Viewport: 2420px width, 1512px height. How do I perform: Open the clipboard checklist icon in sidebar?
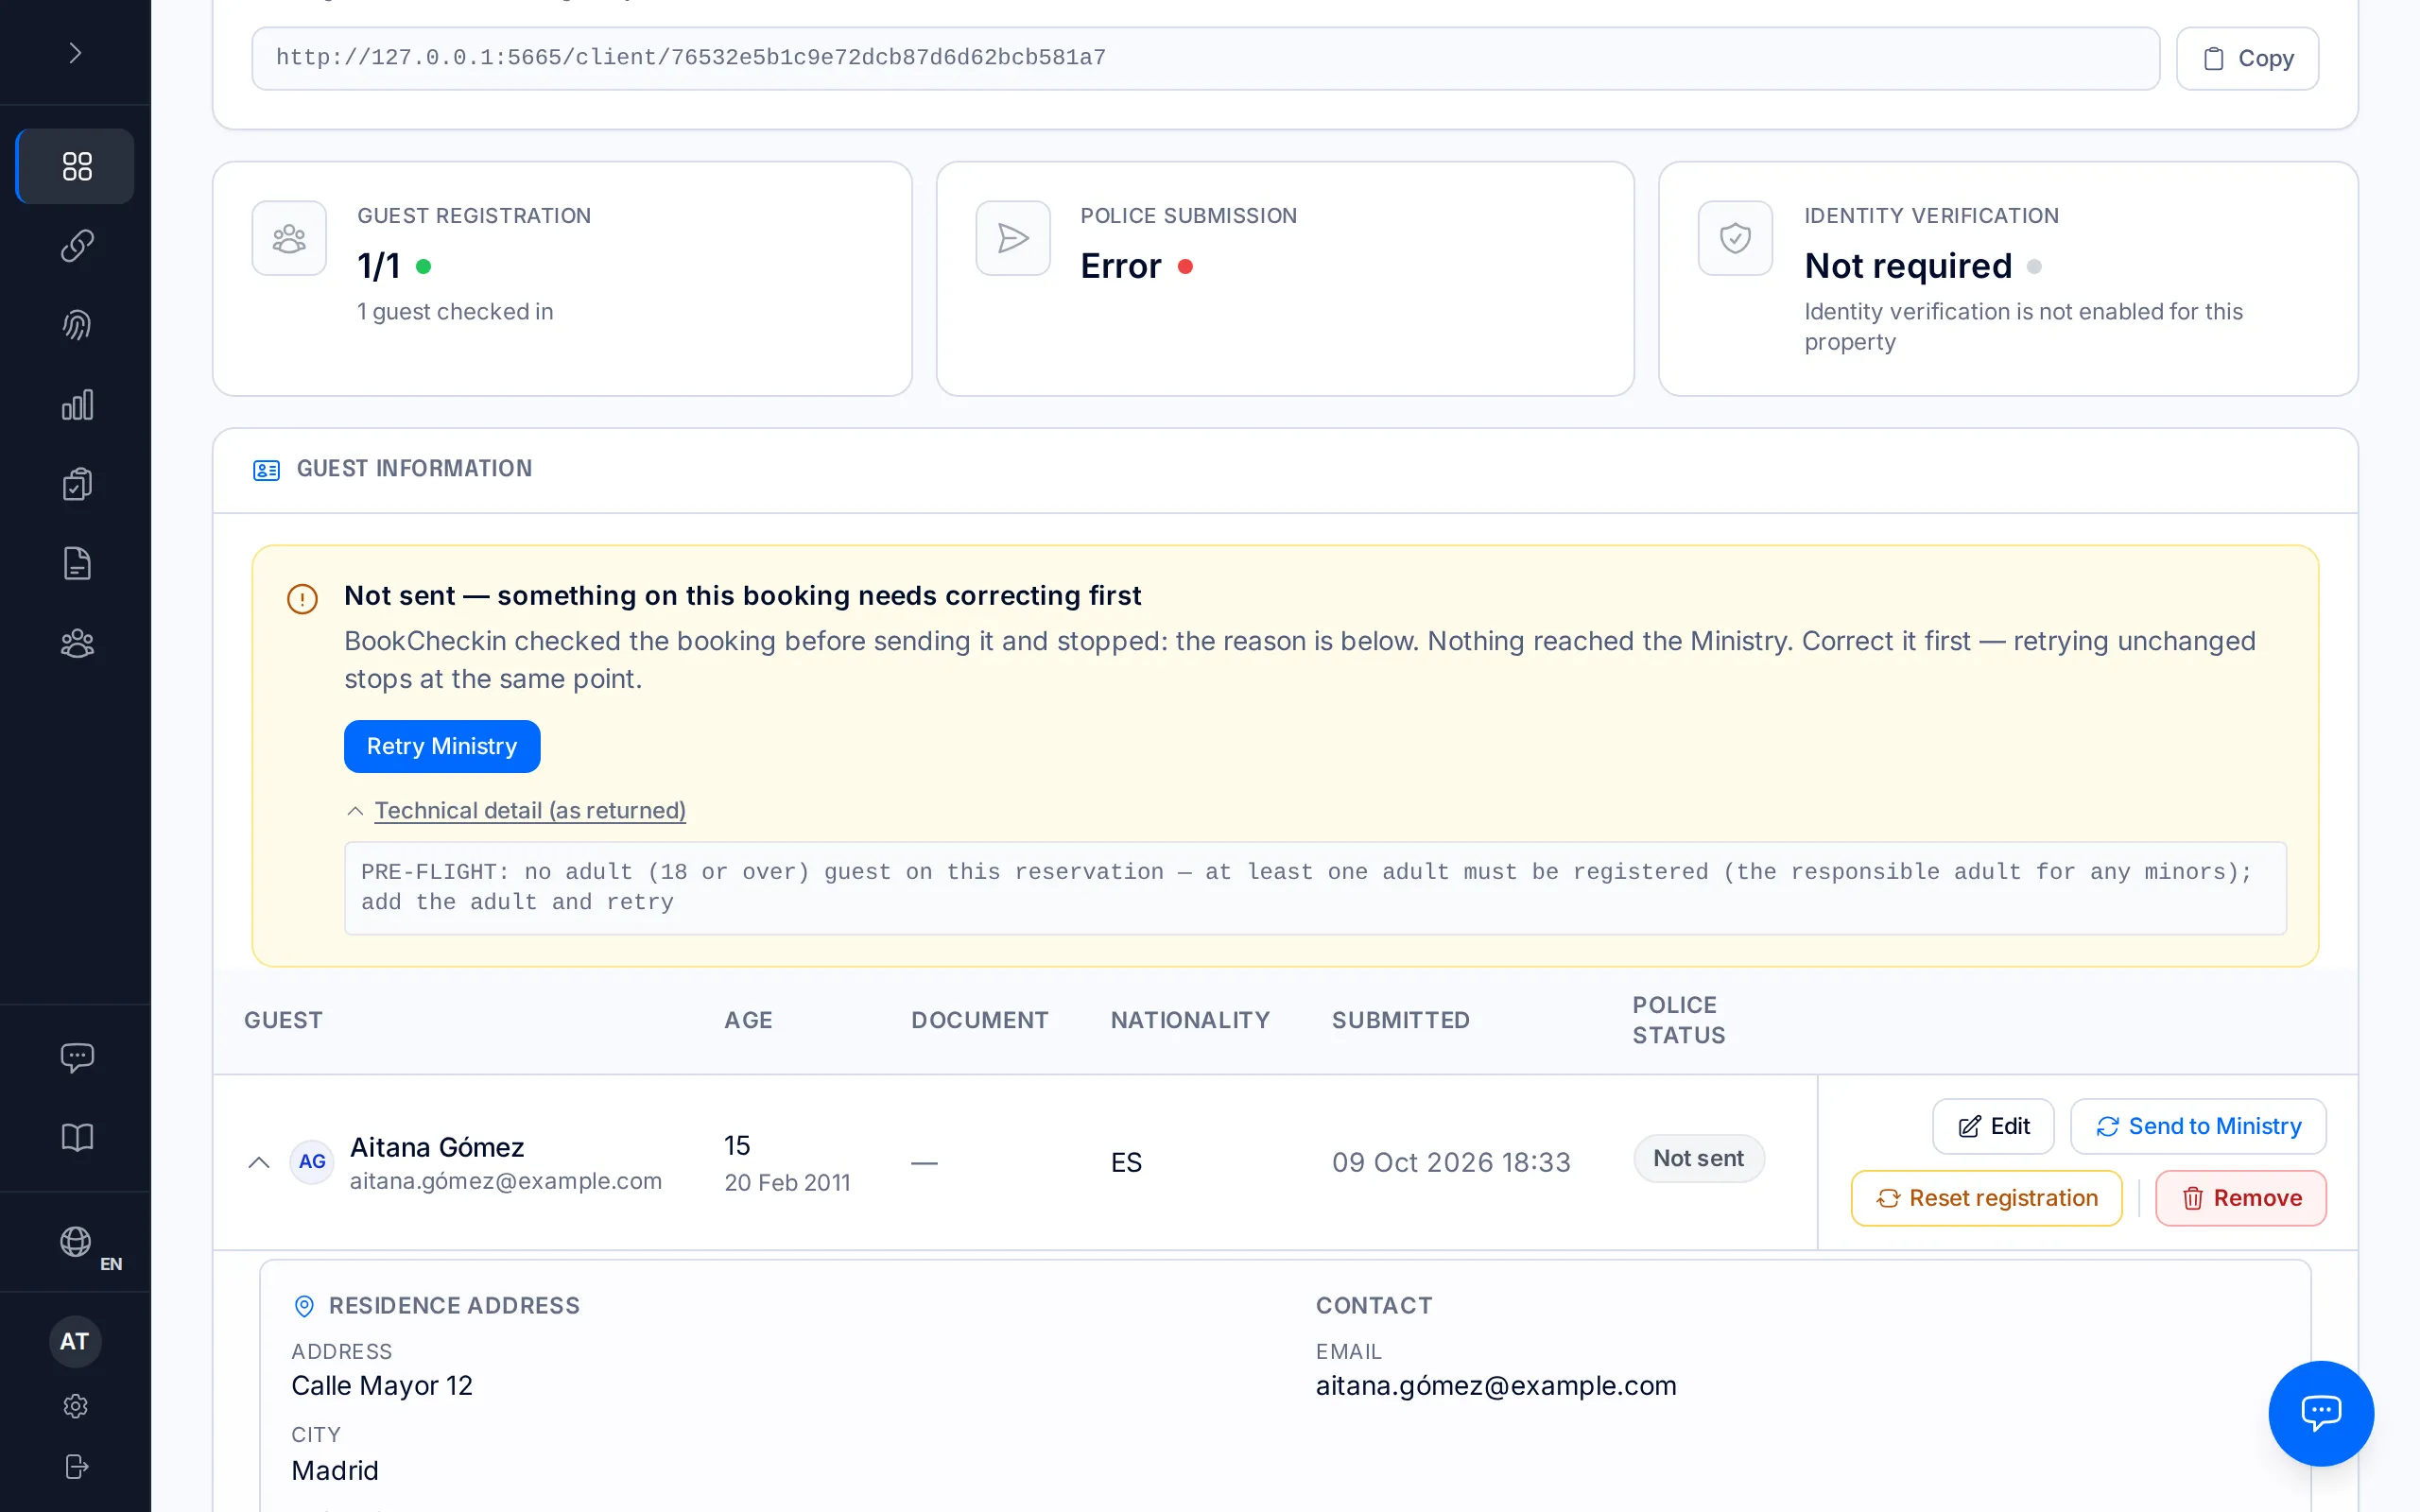tap(76, 484)
